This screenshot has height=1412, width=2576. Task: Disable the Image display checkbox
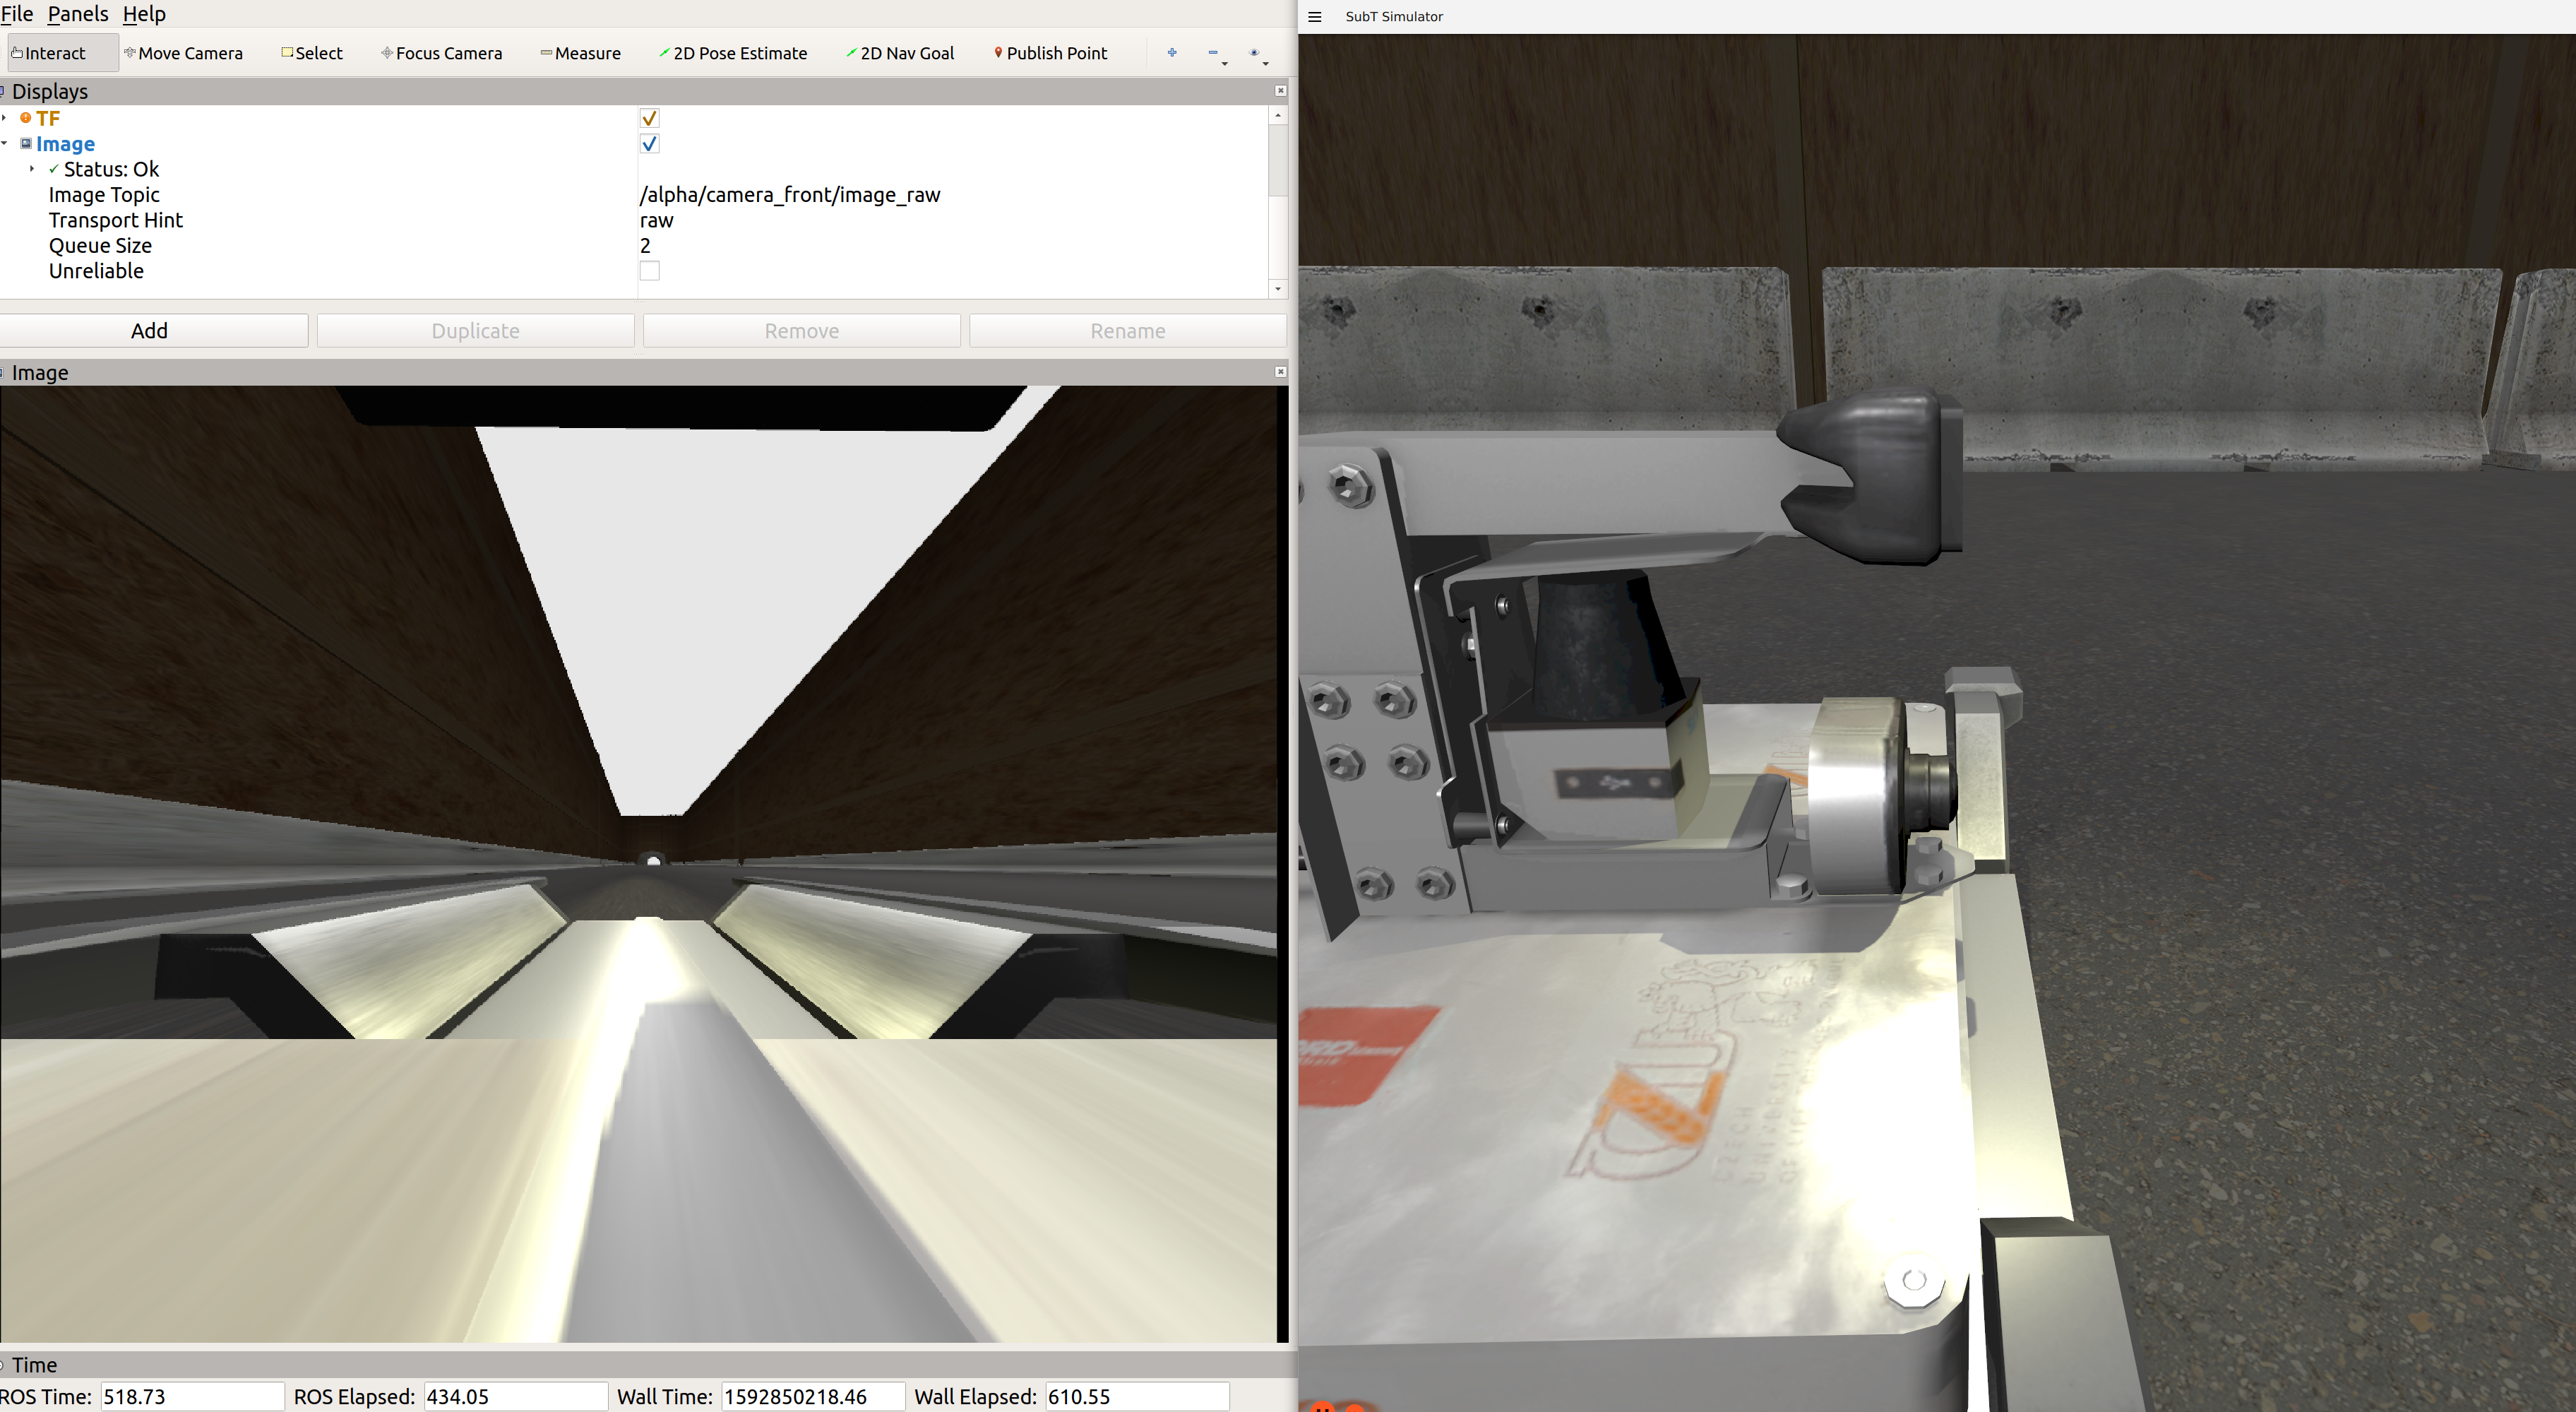[649, 144]
